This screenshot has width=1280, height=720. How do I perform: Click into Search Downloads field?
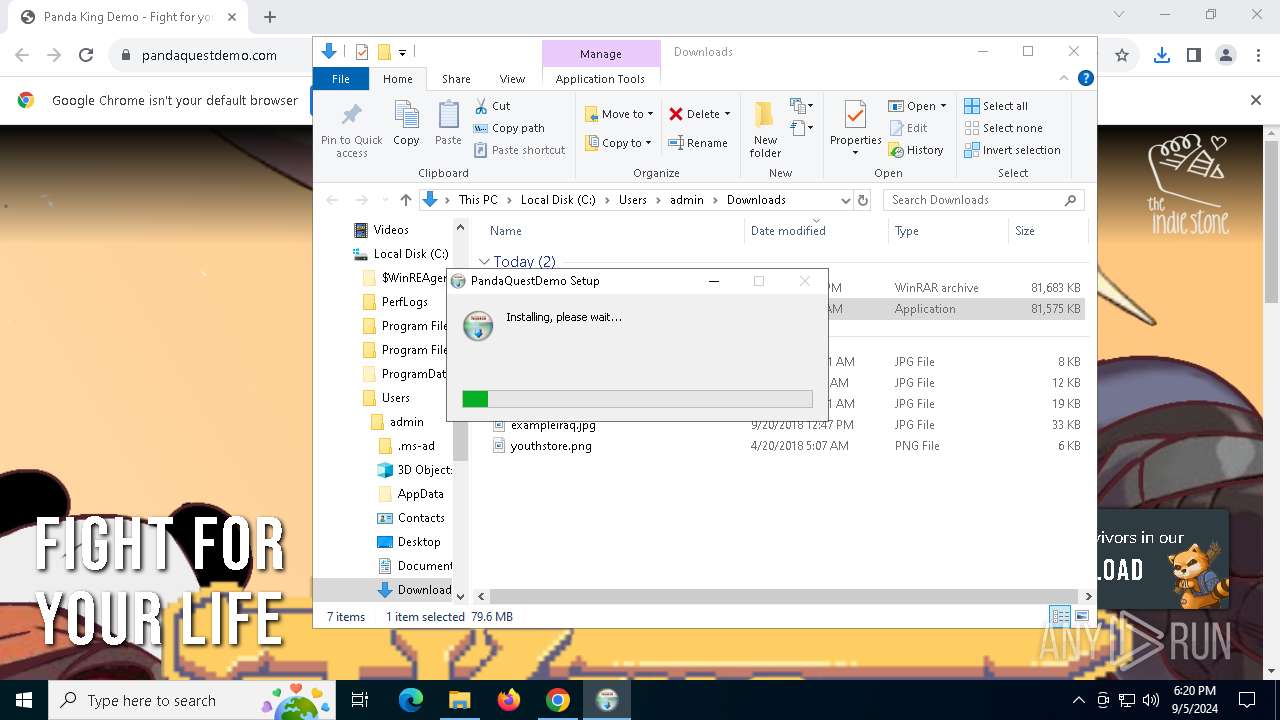click(x=984, y=200)
